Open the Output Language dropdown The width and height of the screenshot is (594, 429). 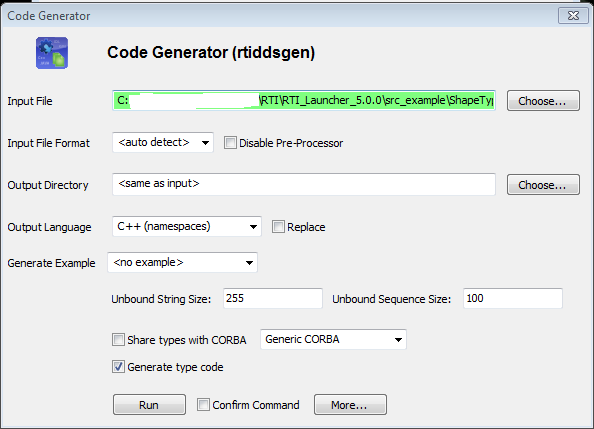click(187, 227)
